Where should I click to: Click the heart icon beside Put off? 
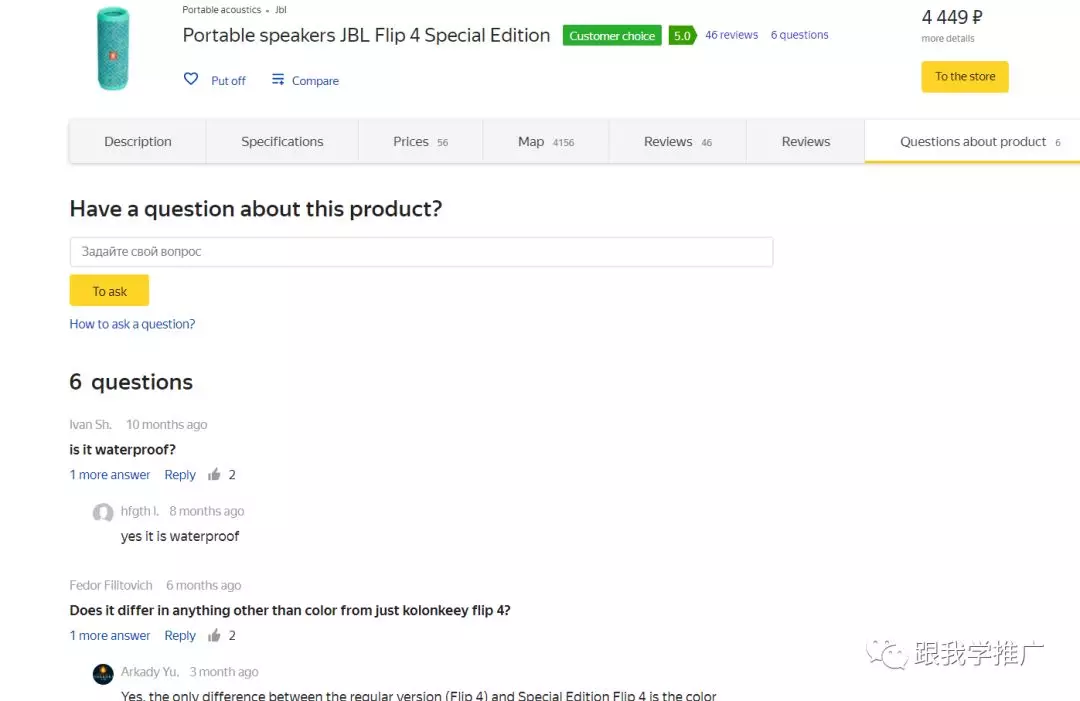pos(191,79)
